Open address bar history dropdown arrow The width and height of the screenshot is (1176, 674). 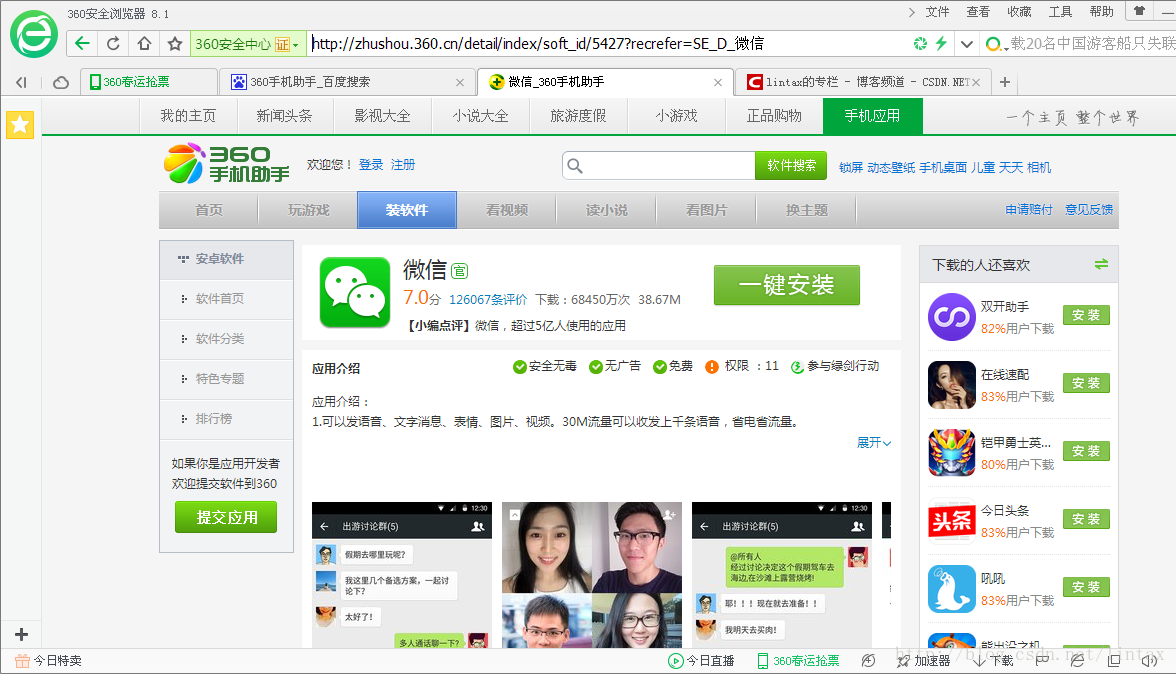(967, 43)
